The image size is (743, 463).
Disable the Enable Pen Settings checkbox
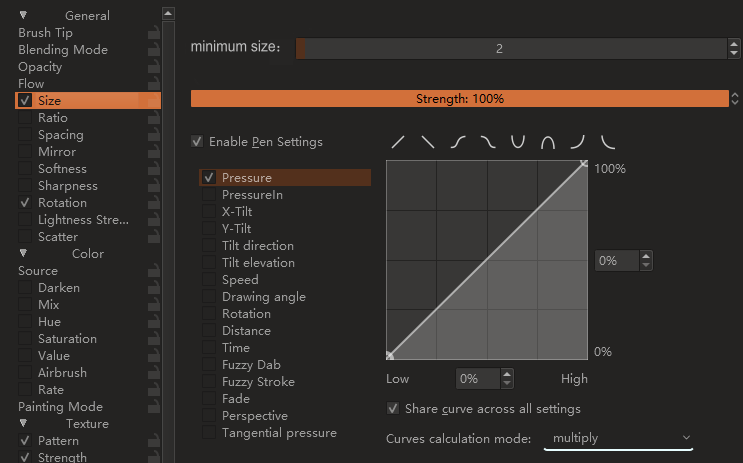click(197, 142)
